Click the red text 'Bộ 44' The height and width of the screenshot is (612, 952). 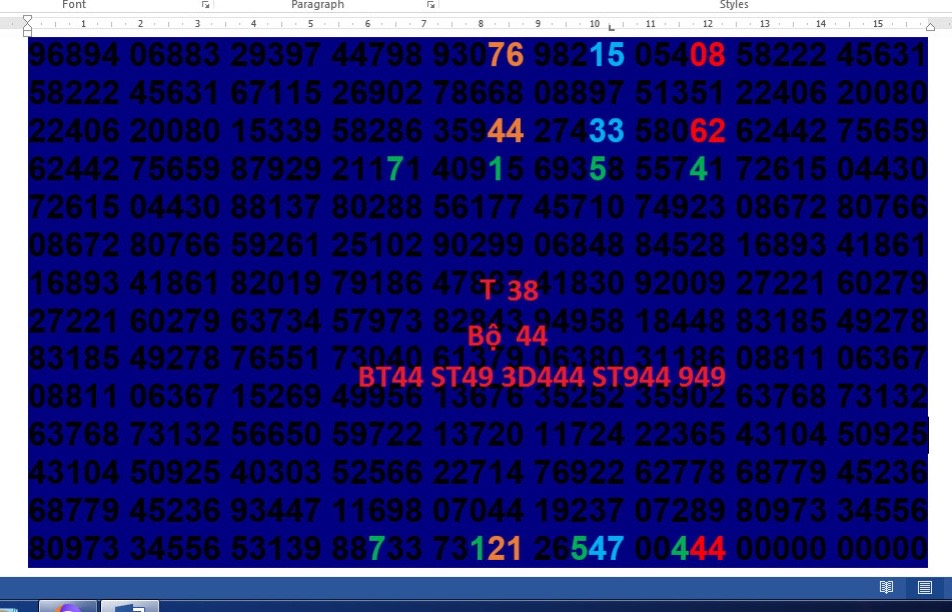click(508, 336)
